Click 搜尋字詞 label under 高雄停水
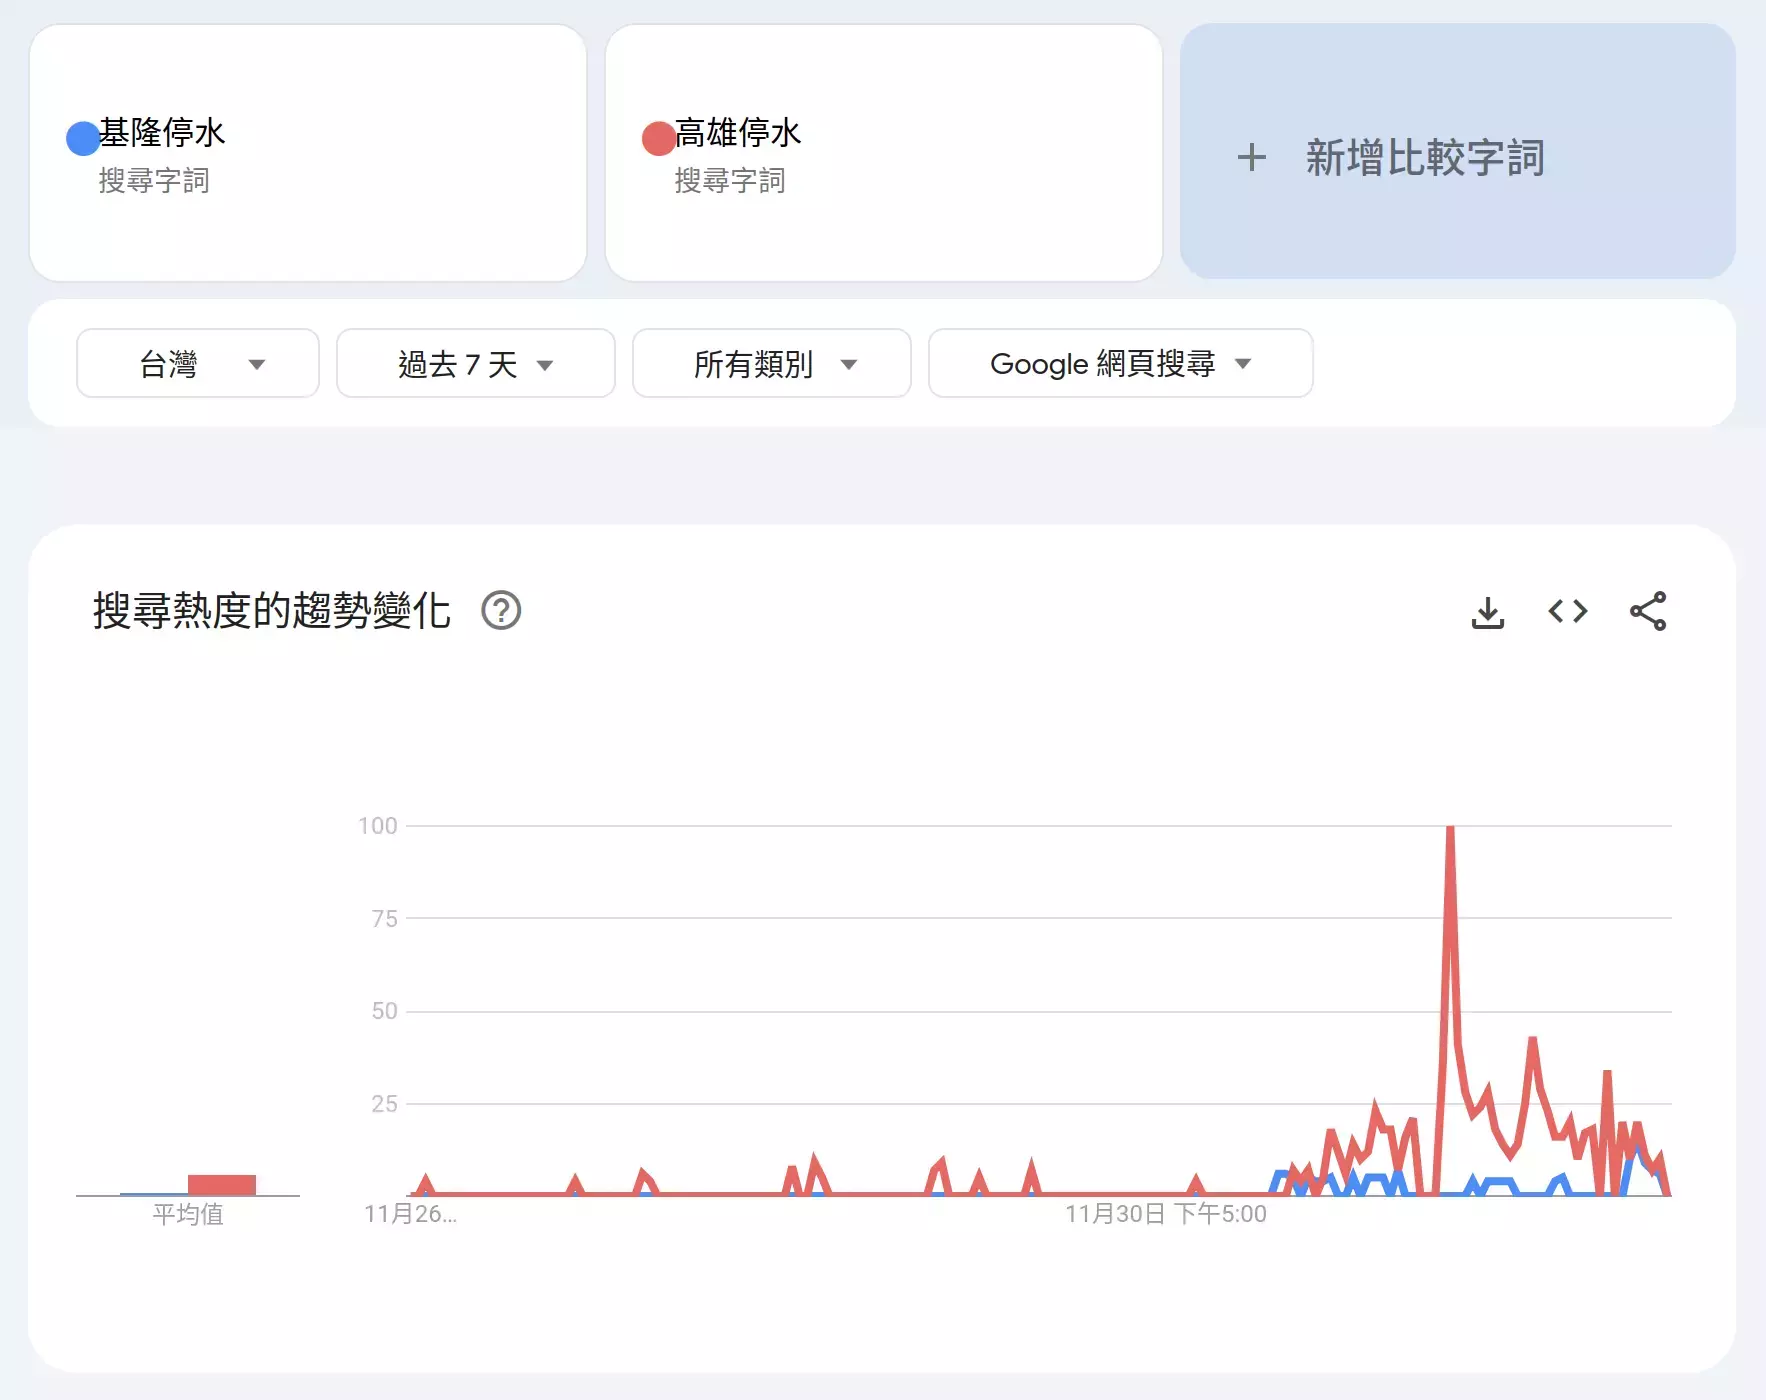Image resolution: width=1766 pixels, height=1400 pixels. pos(730,181)
